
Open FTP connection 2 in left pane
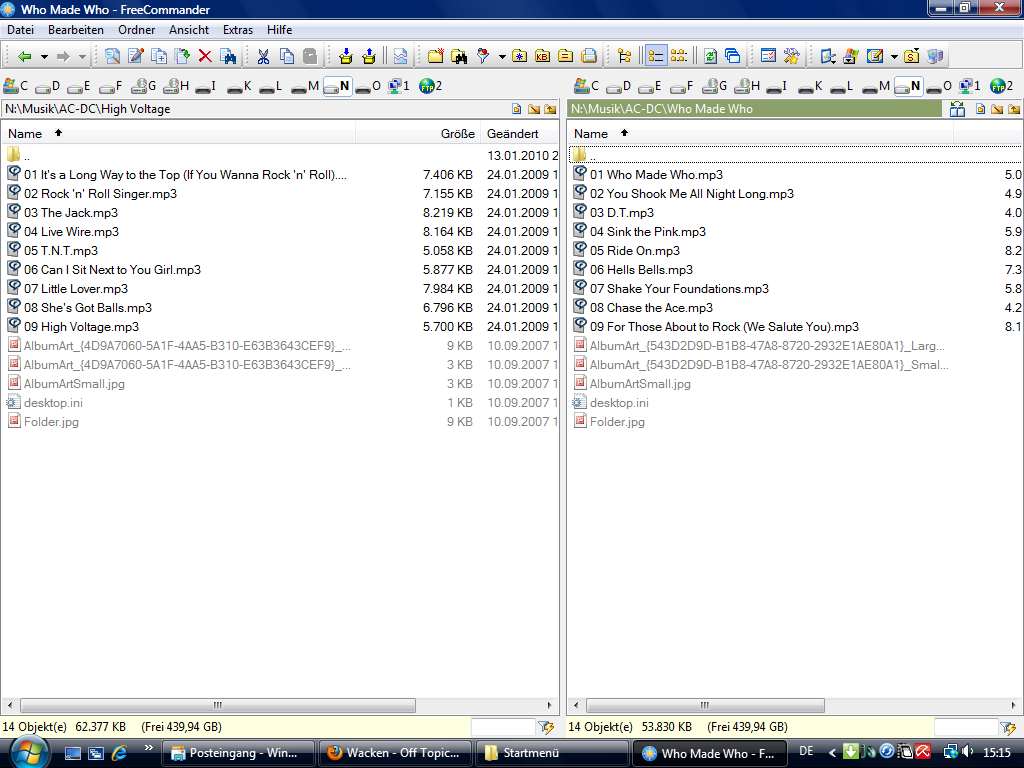tap(430, 86)
